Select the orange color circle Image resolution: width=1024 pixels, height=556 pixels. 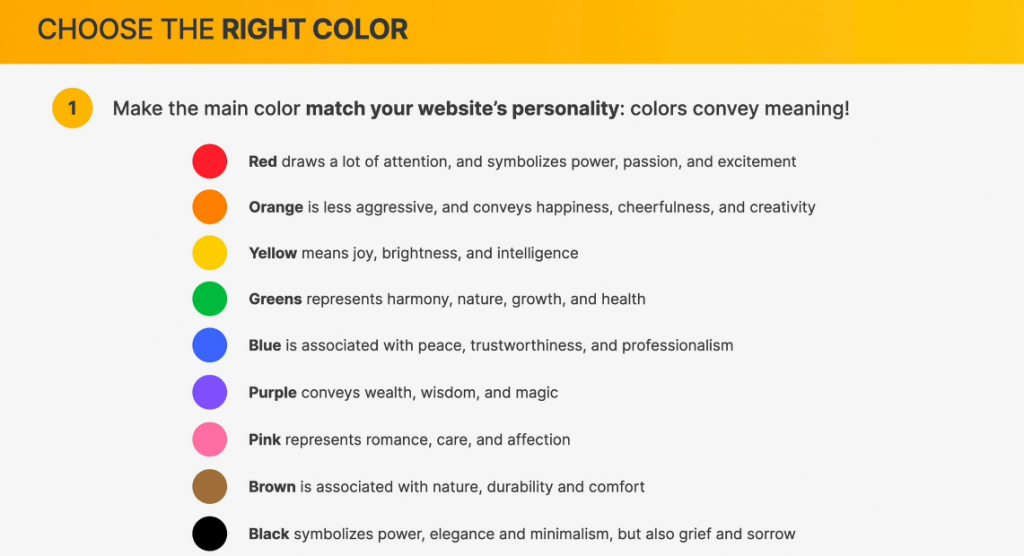click(210, 207)
